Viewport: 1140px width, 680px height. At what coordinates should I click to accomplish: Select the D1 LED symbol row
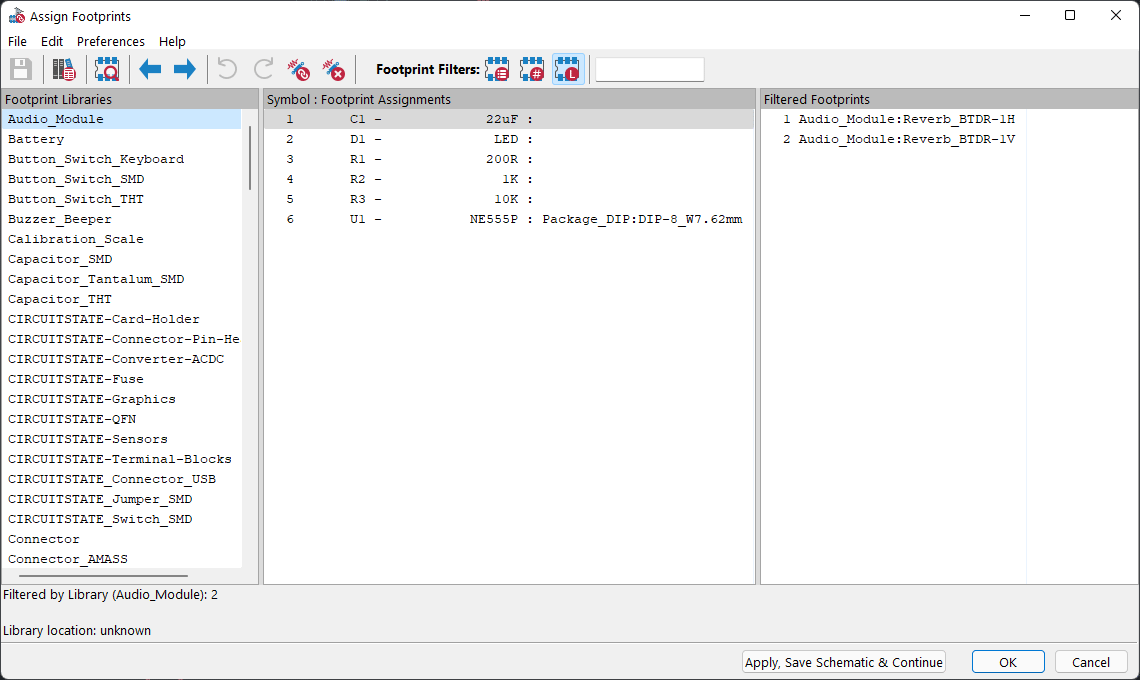tap(509, 139)
